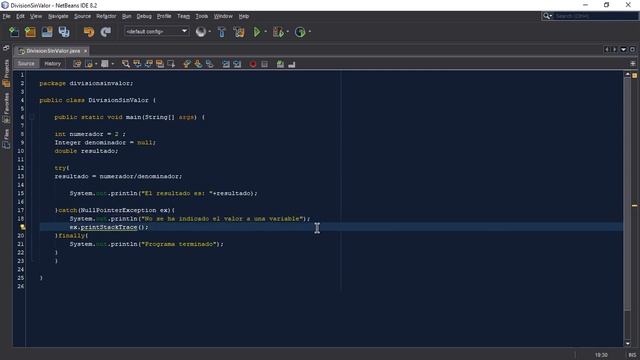Open the Refactor menu

(x=106, y=16)
